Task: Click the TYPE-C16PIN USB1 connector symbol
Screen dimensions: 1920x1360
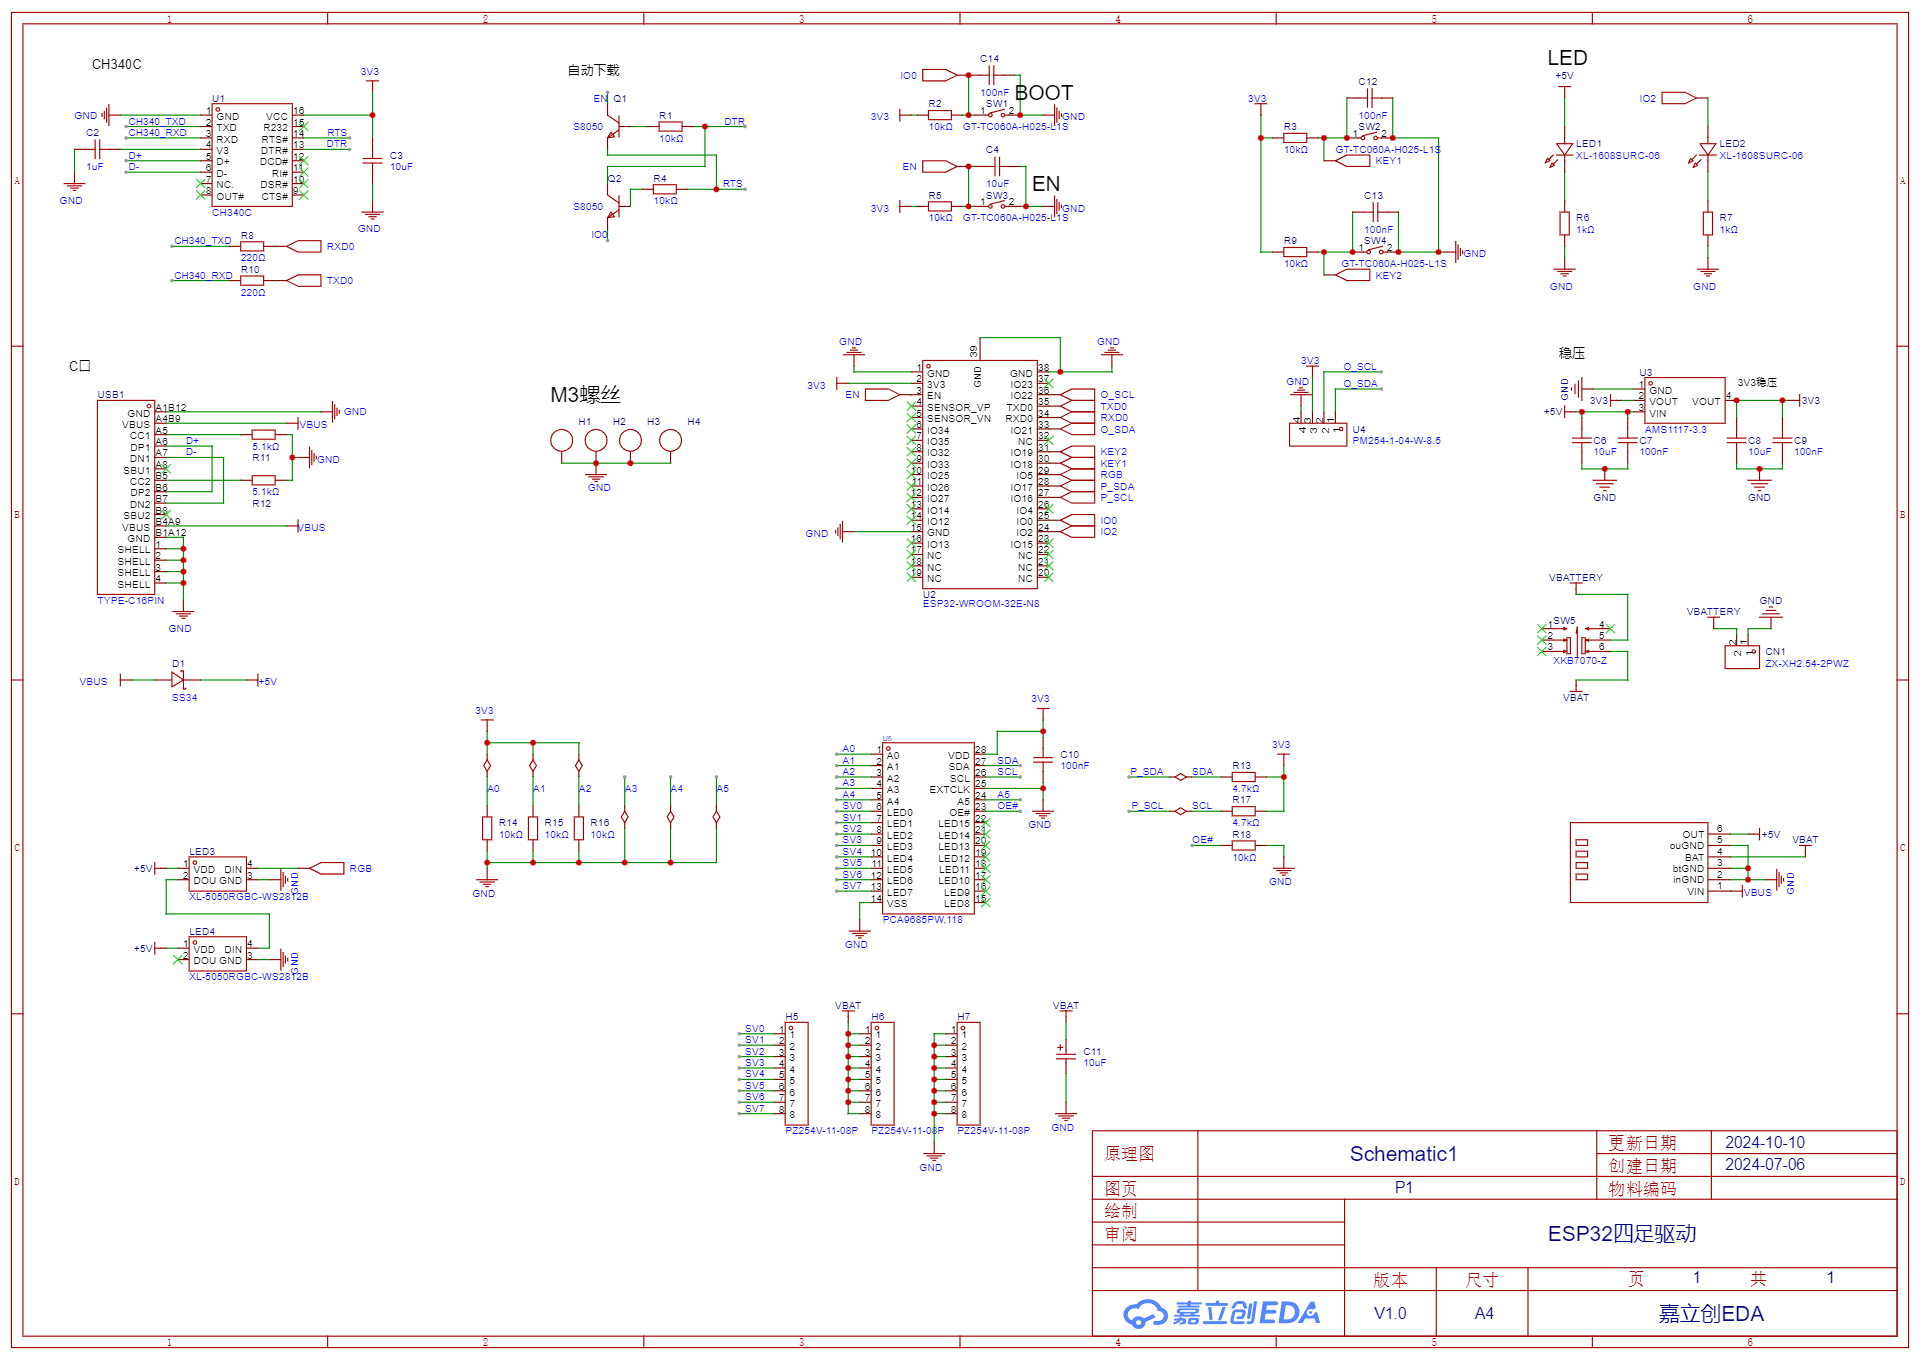Action: (x=125, y=497)
